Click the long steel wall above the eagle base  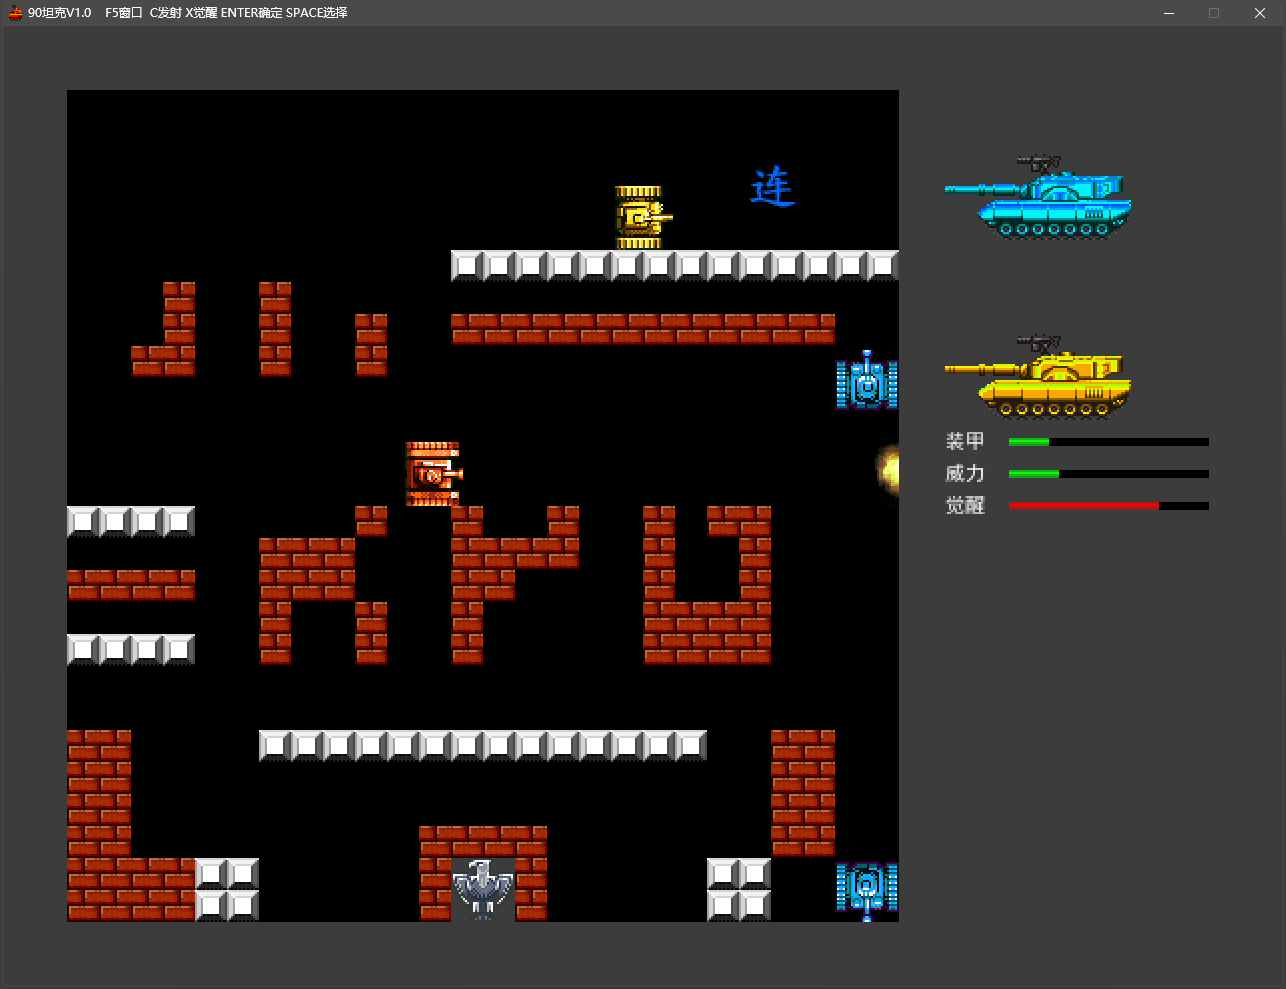pos(483,745)
